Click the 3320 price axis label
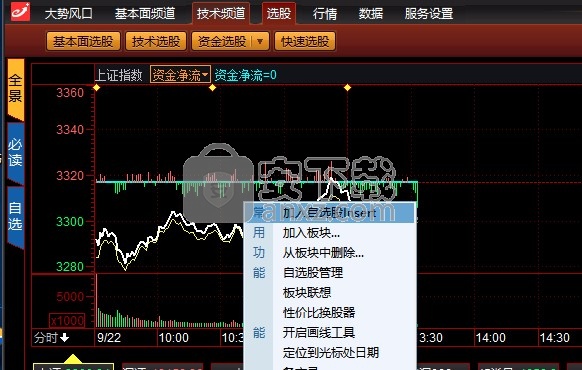The width and height of the screenshot is (582, 370). [x=70, y=175]
